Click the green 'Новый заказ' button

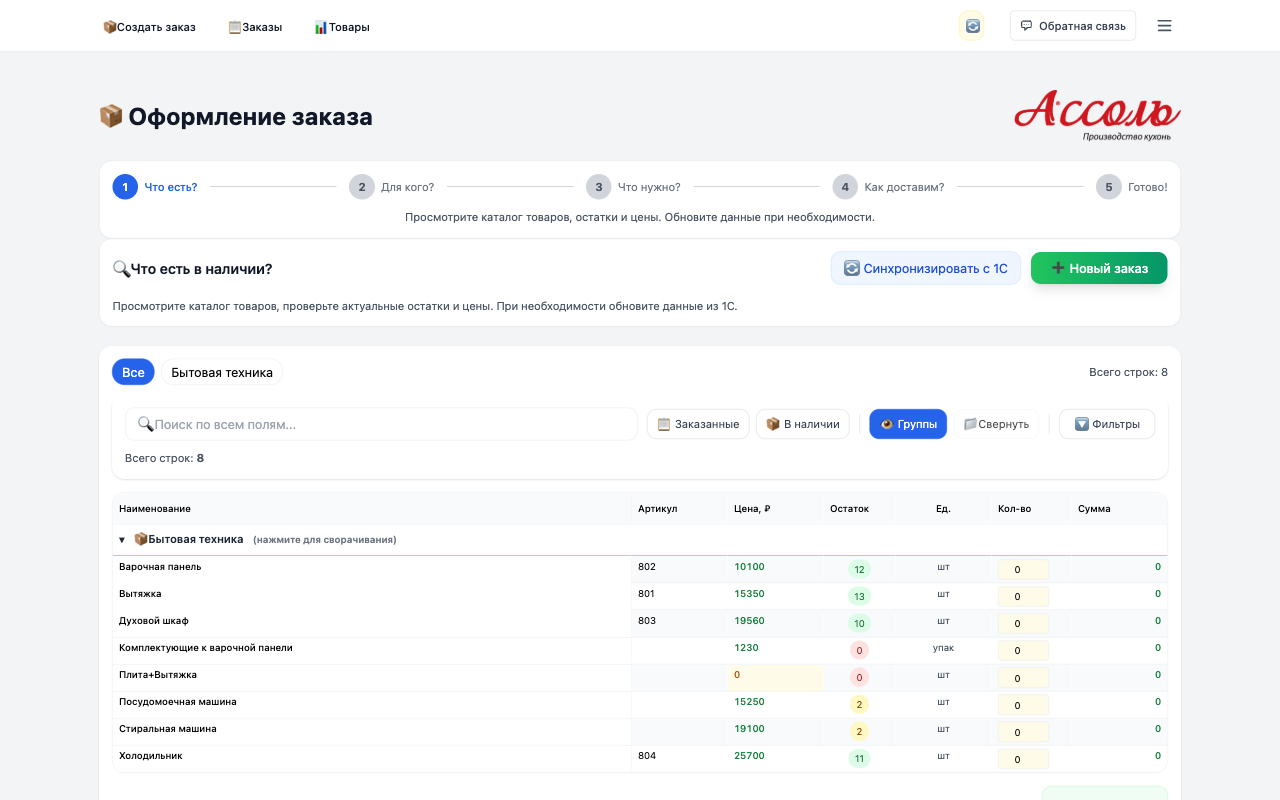tap(1098, 268)
